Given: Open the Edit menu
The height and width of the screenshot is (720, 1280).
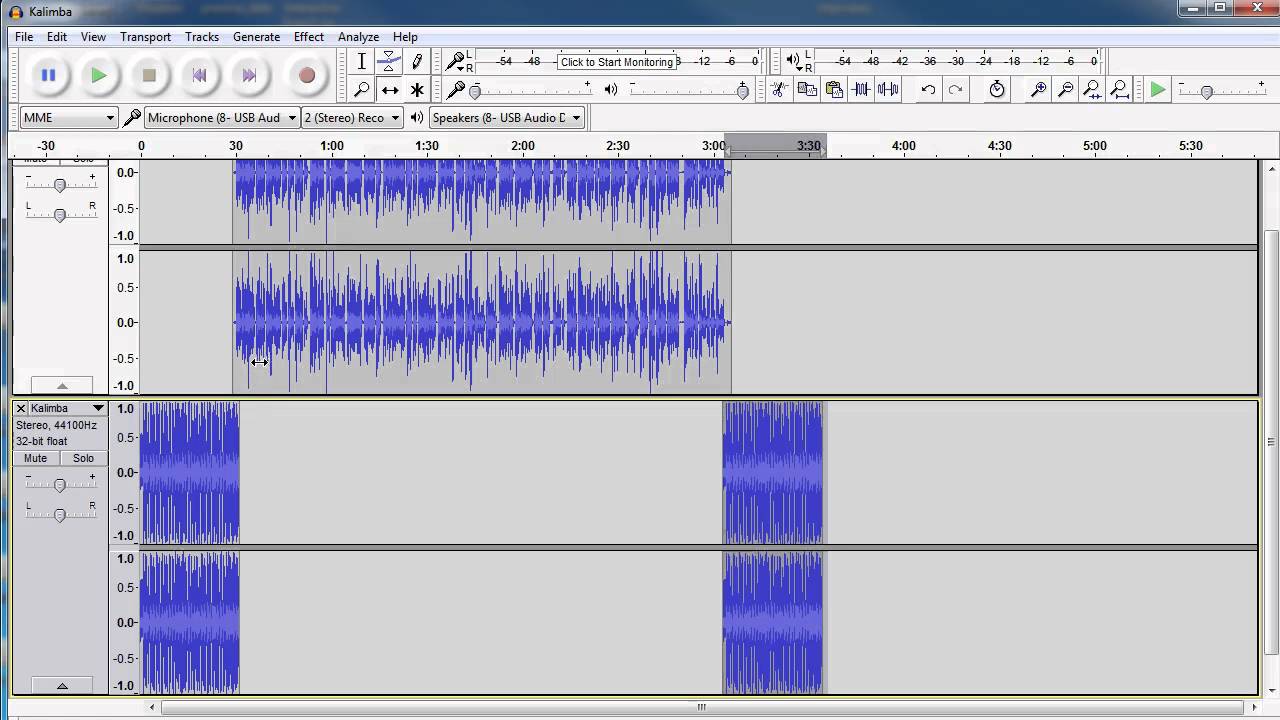Looking at the screenshot, I should click(x=57, y=37).
